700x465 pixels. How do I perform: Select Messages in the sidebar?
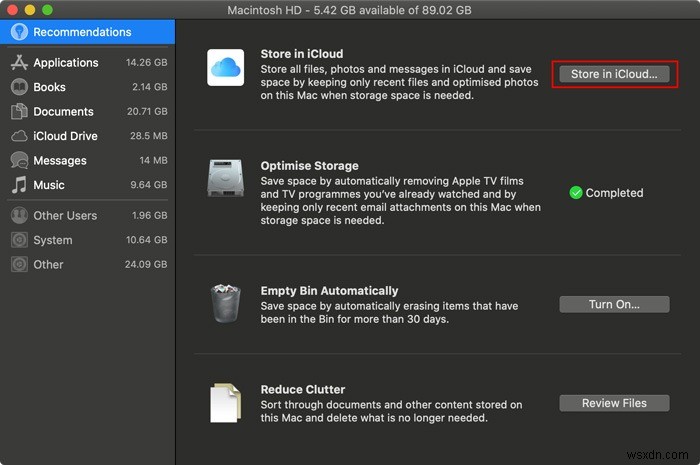(x=88, y=160)
